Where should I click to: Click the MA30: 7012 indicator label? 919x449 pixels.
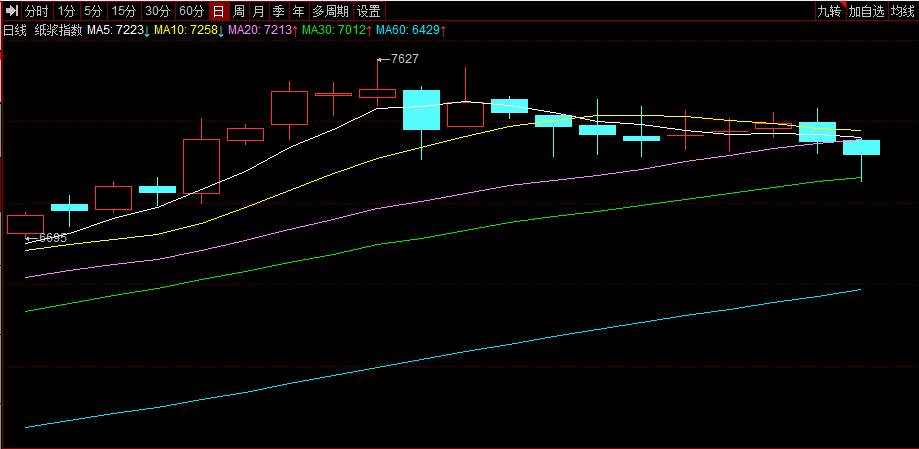[338, 30]
